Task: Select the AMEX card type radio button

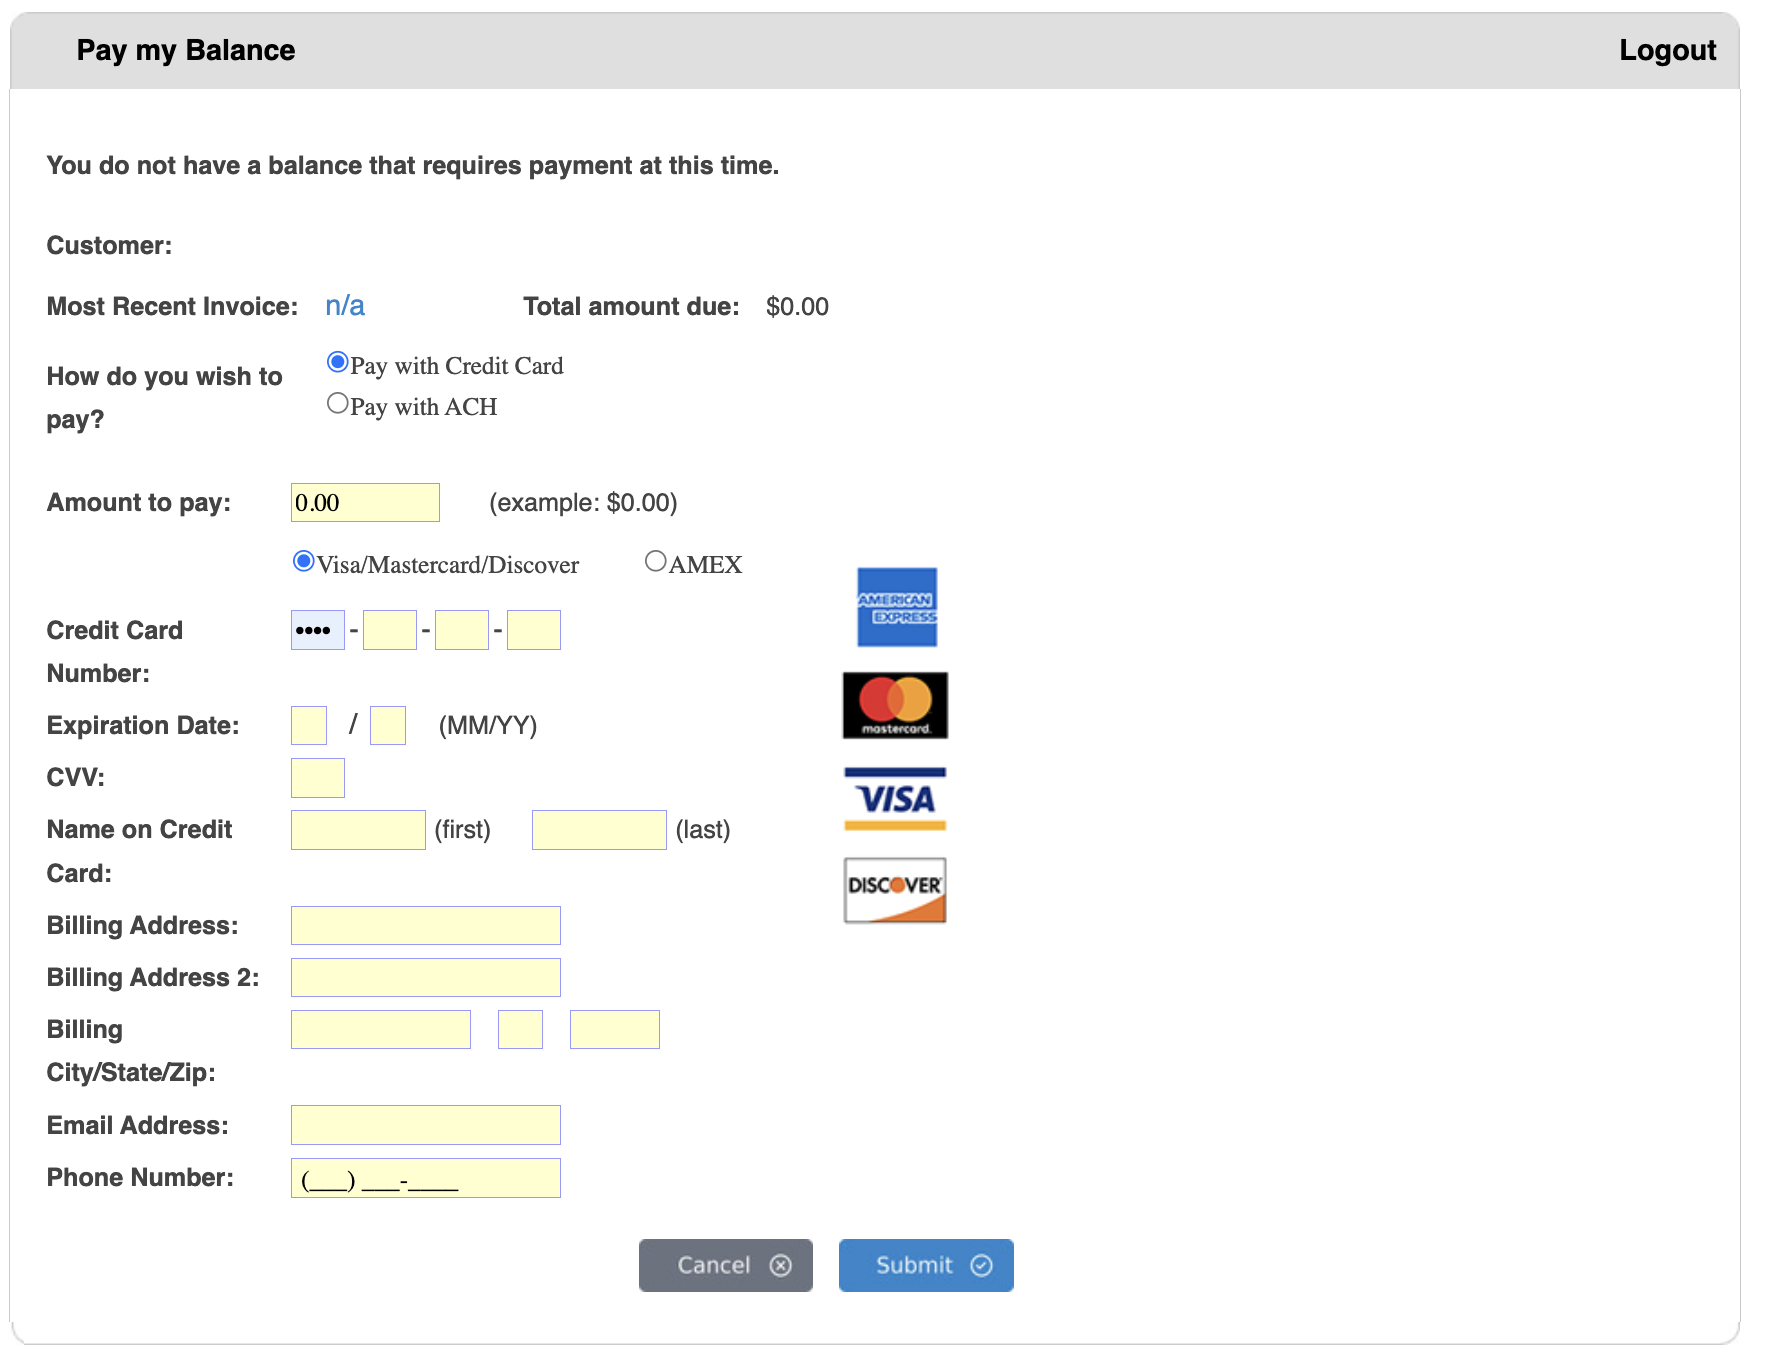Action: click(656, 561)
